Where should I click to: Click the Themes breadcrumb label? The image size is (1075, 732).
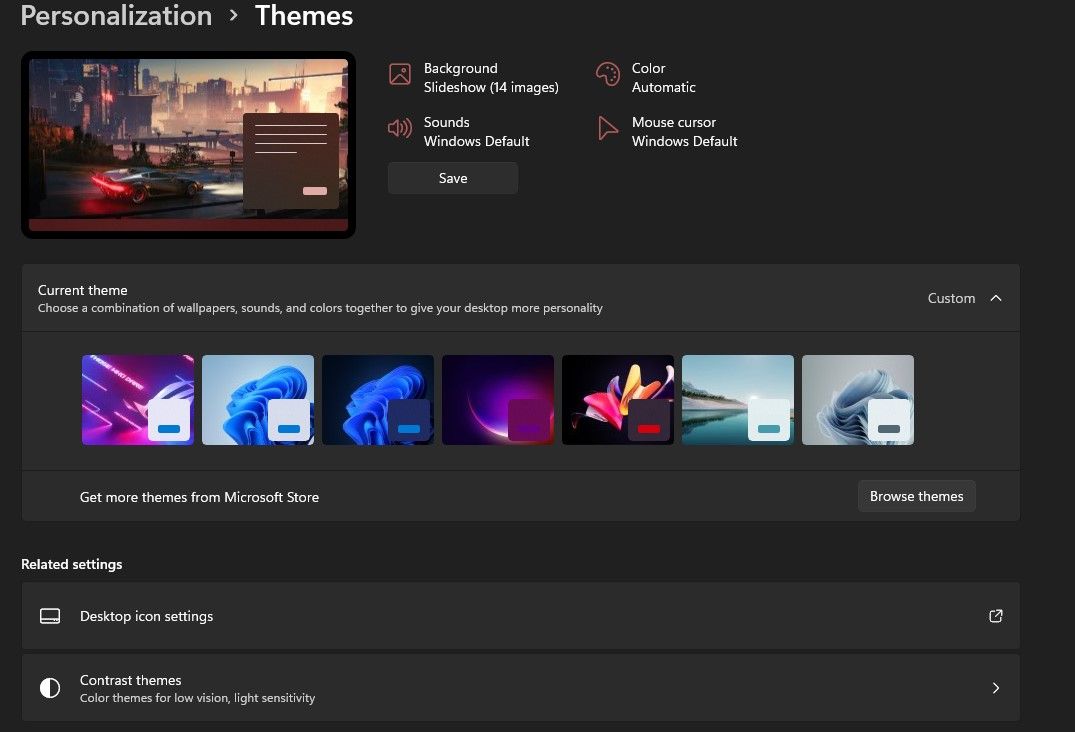coord(303,16)
